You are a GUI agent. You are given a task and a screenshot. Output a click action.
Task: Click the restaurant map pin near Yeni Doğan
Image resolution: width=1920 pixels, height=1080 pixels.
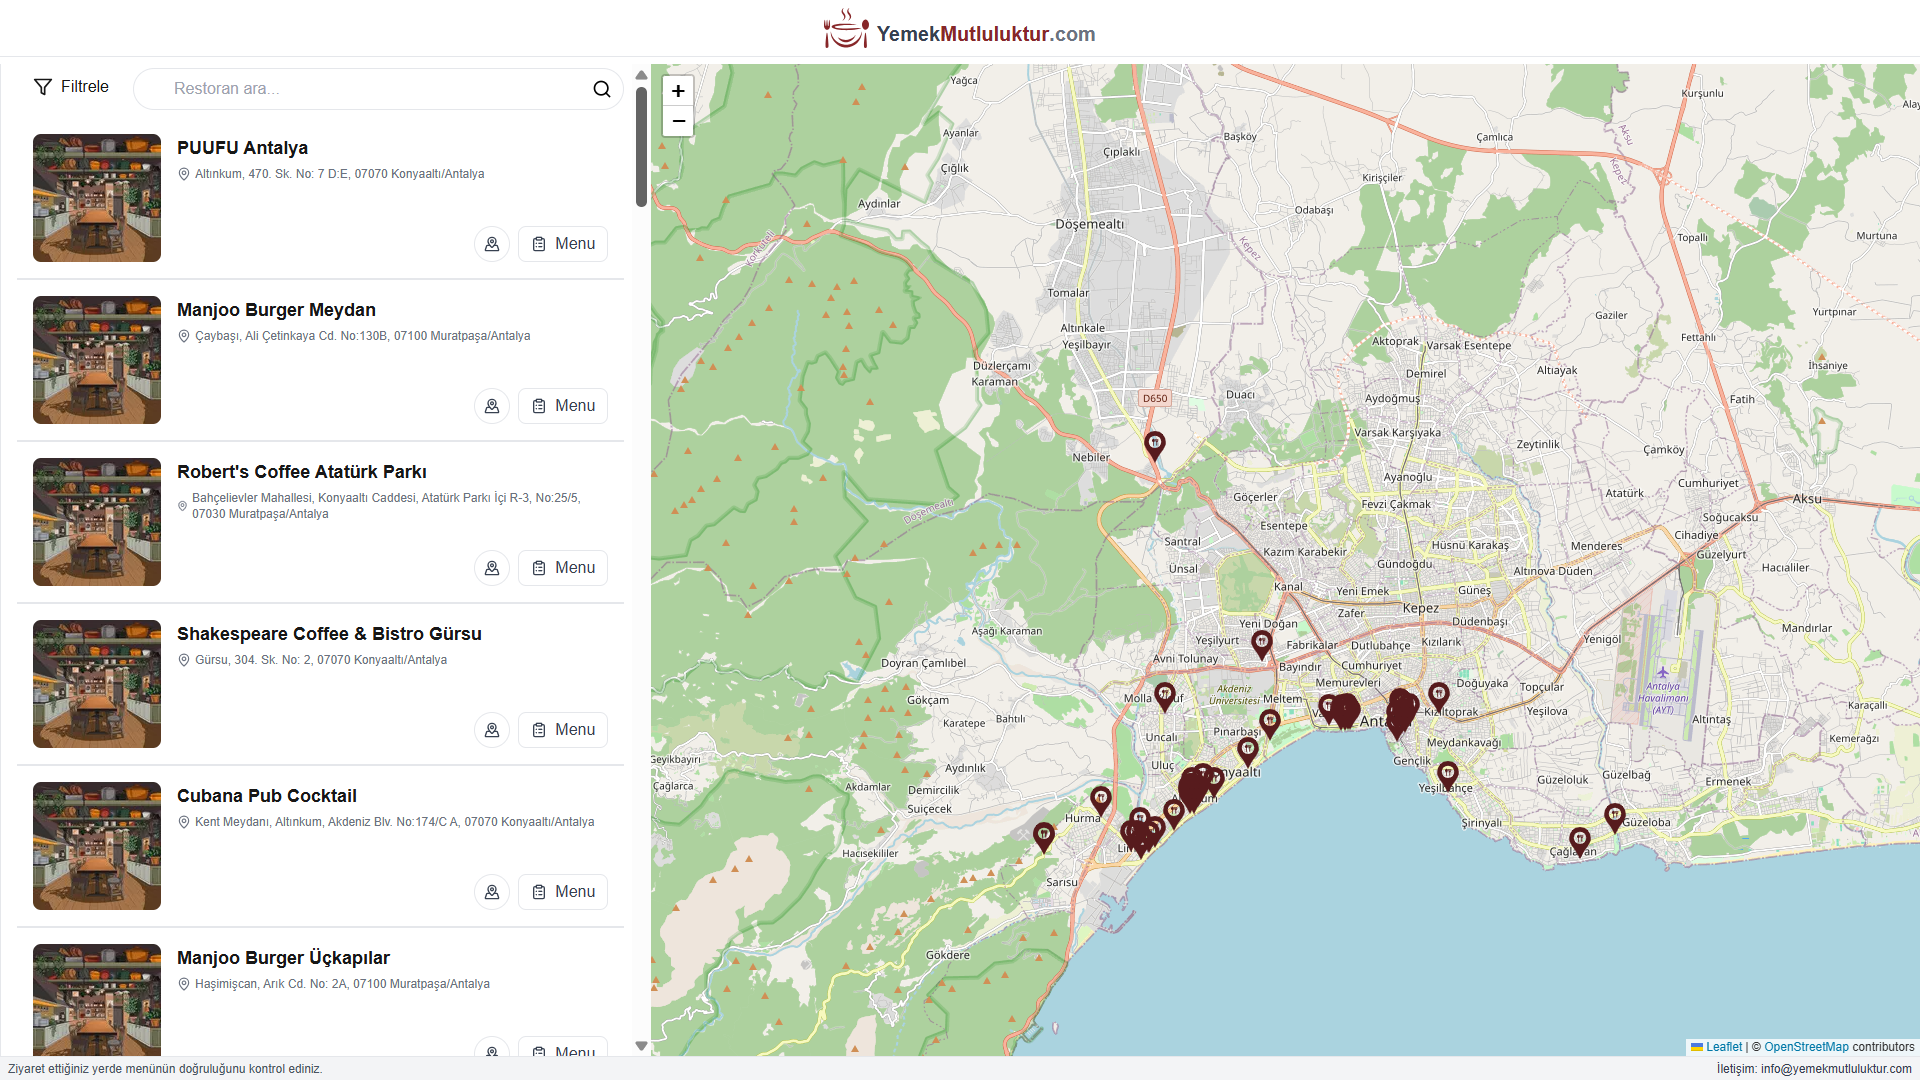tap(1261, 642)
